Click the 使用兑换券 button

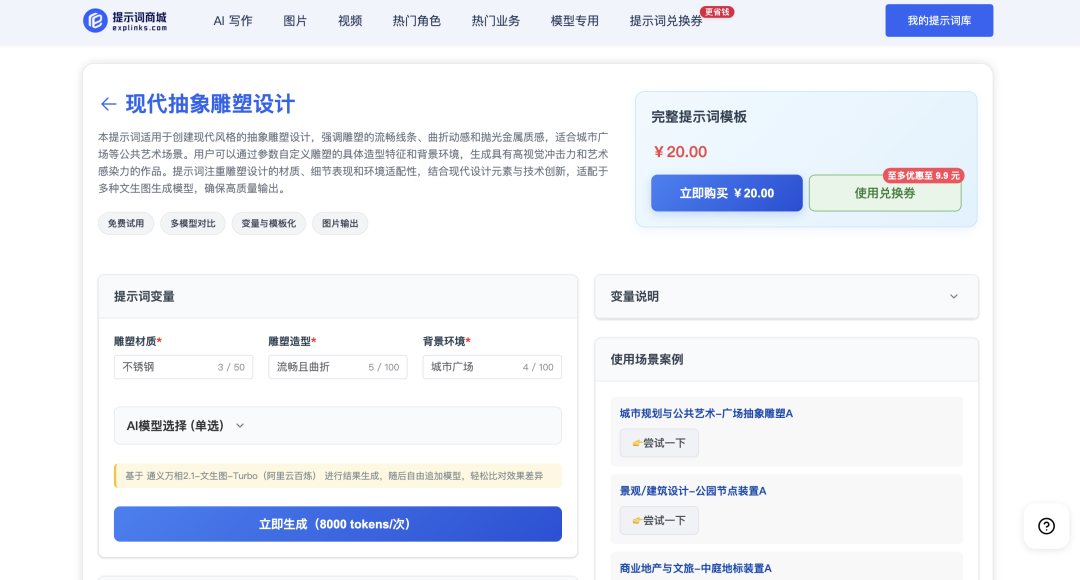pos(885,193)
